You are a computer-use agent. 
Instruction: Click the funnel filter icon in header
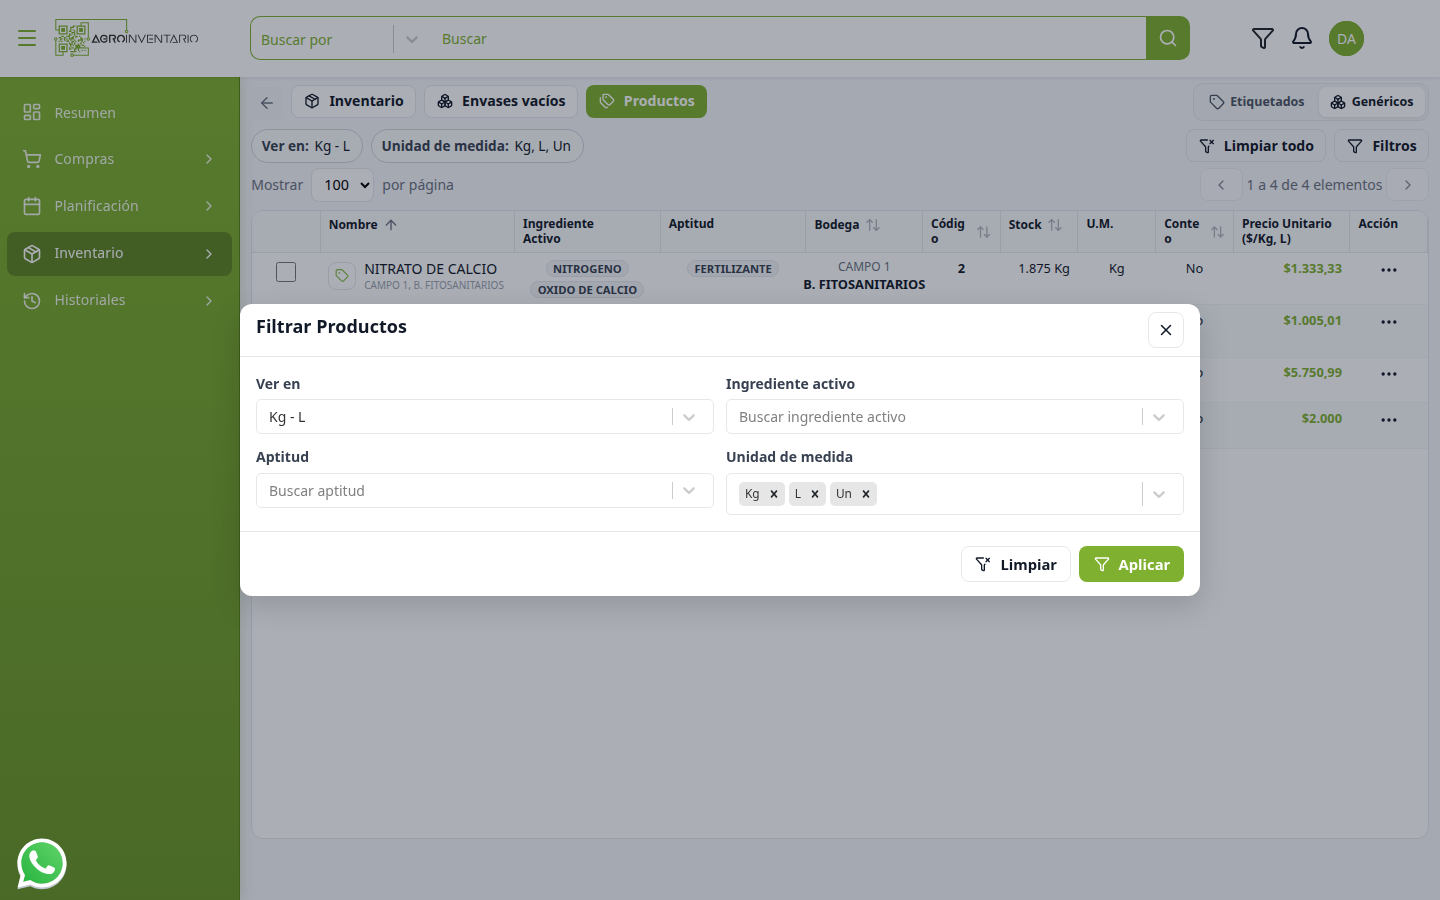pyautogui.click(x=1262, y=39)
